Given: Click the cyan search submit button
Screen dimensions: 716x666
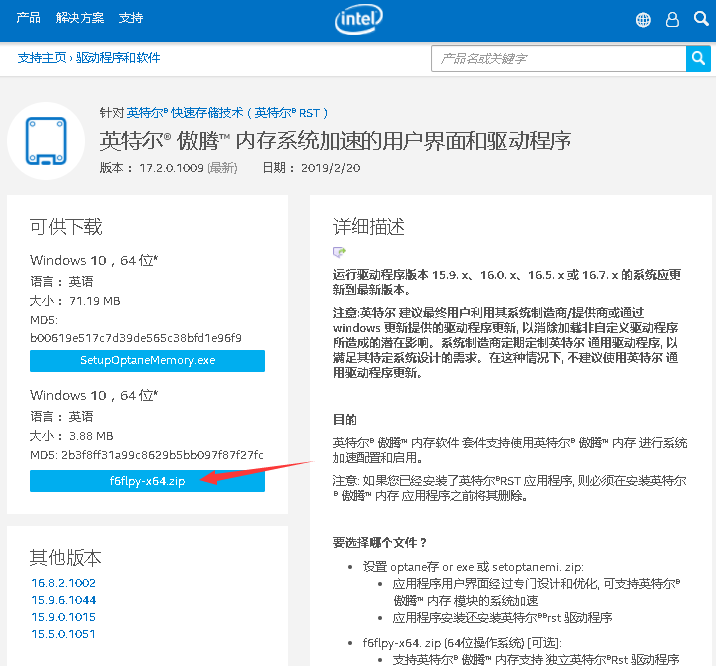Looking at the screenshot, I should (698, 58).
